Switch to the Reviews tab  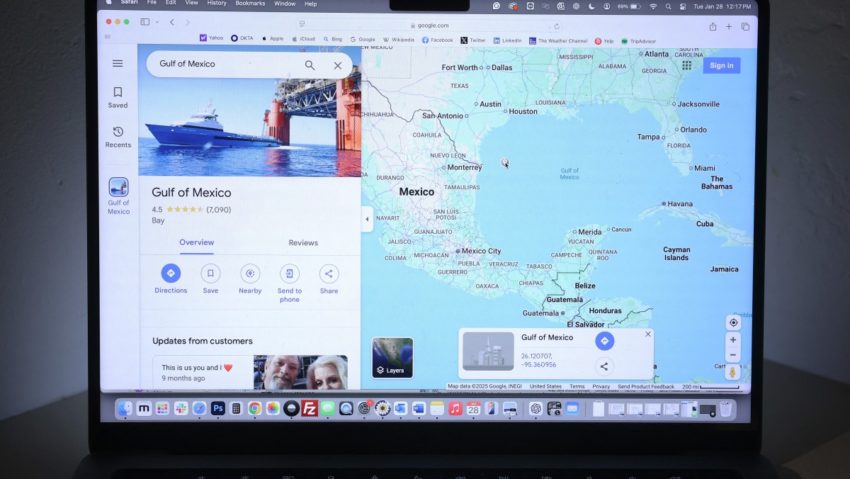click(x=303, y=243)
